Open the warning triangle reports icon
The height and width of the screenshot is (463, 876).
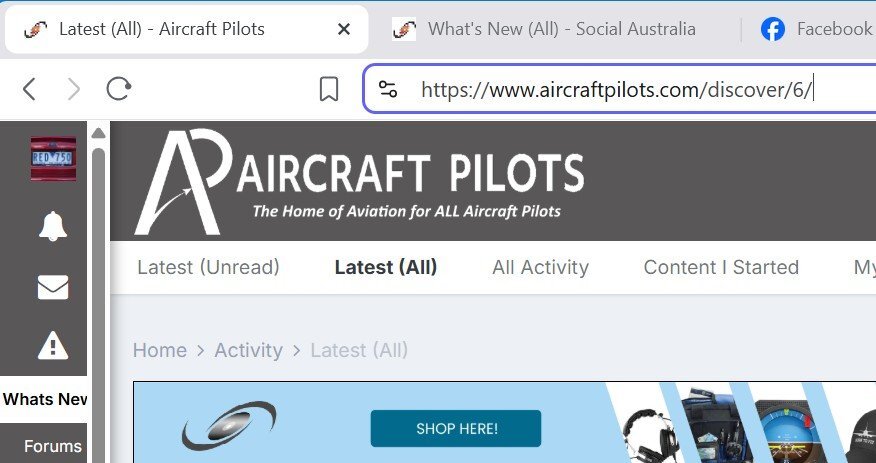[53, 345]
